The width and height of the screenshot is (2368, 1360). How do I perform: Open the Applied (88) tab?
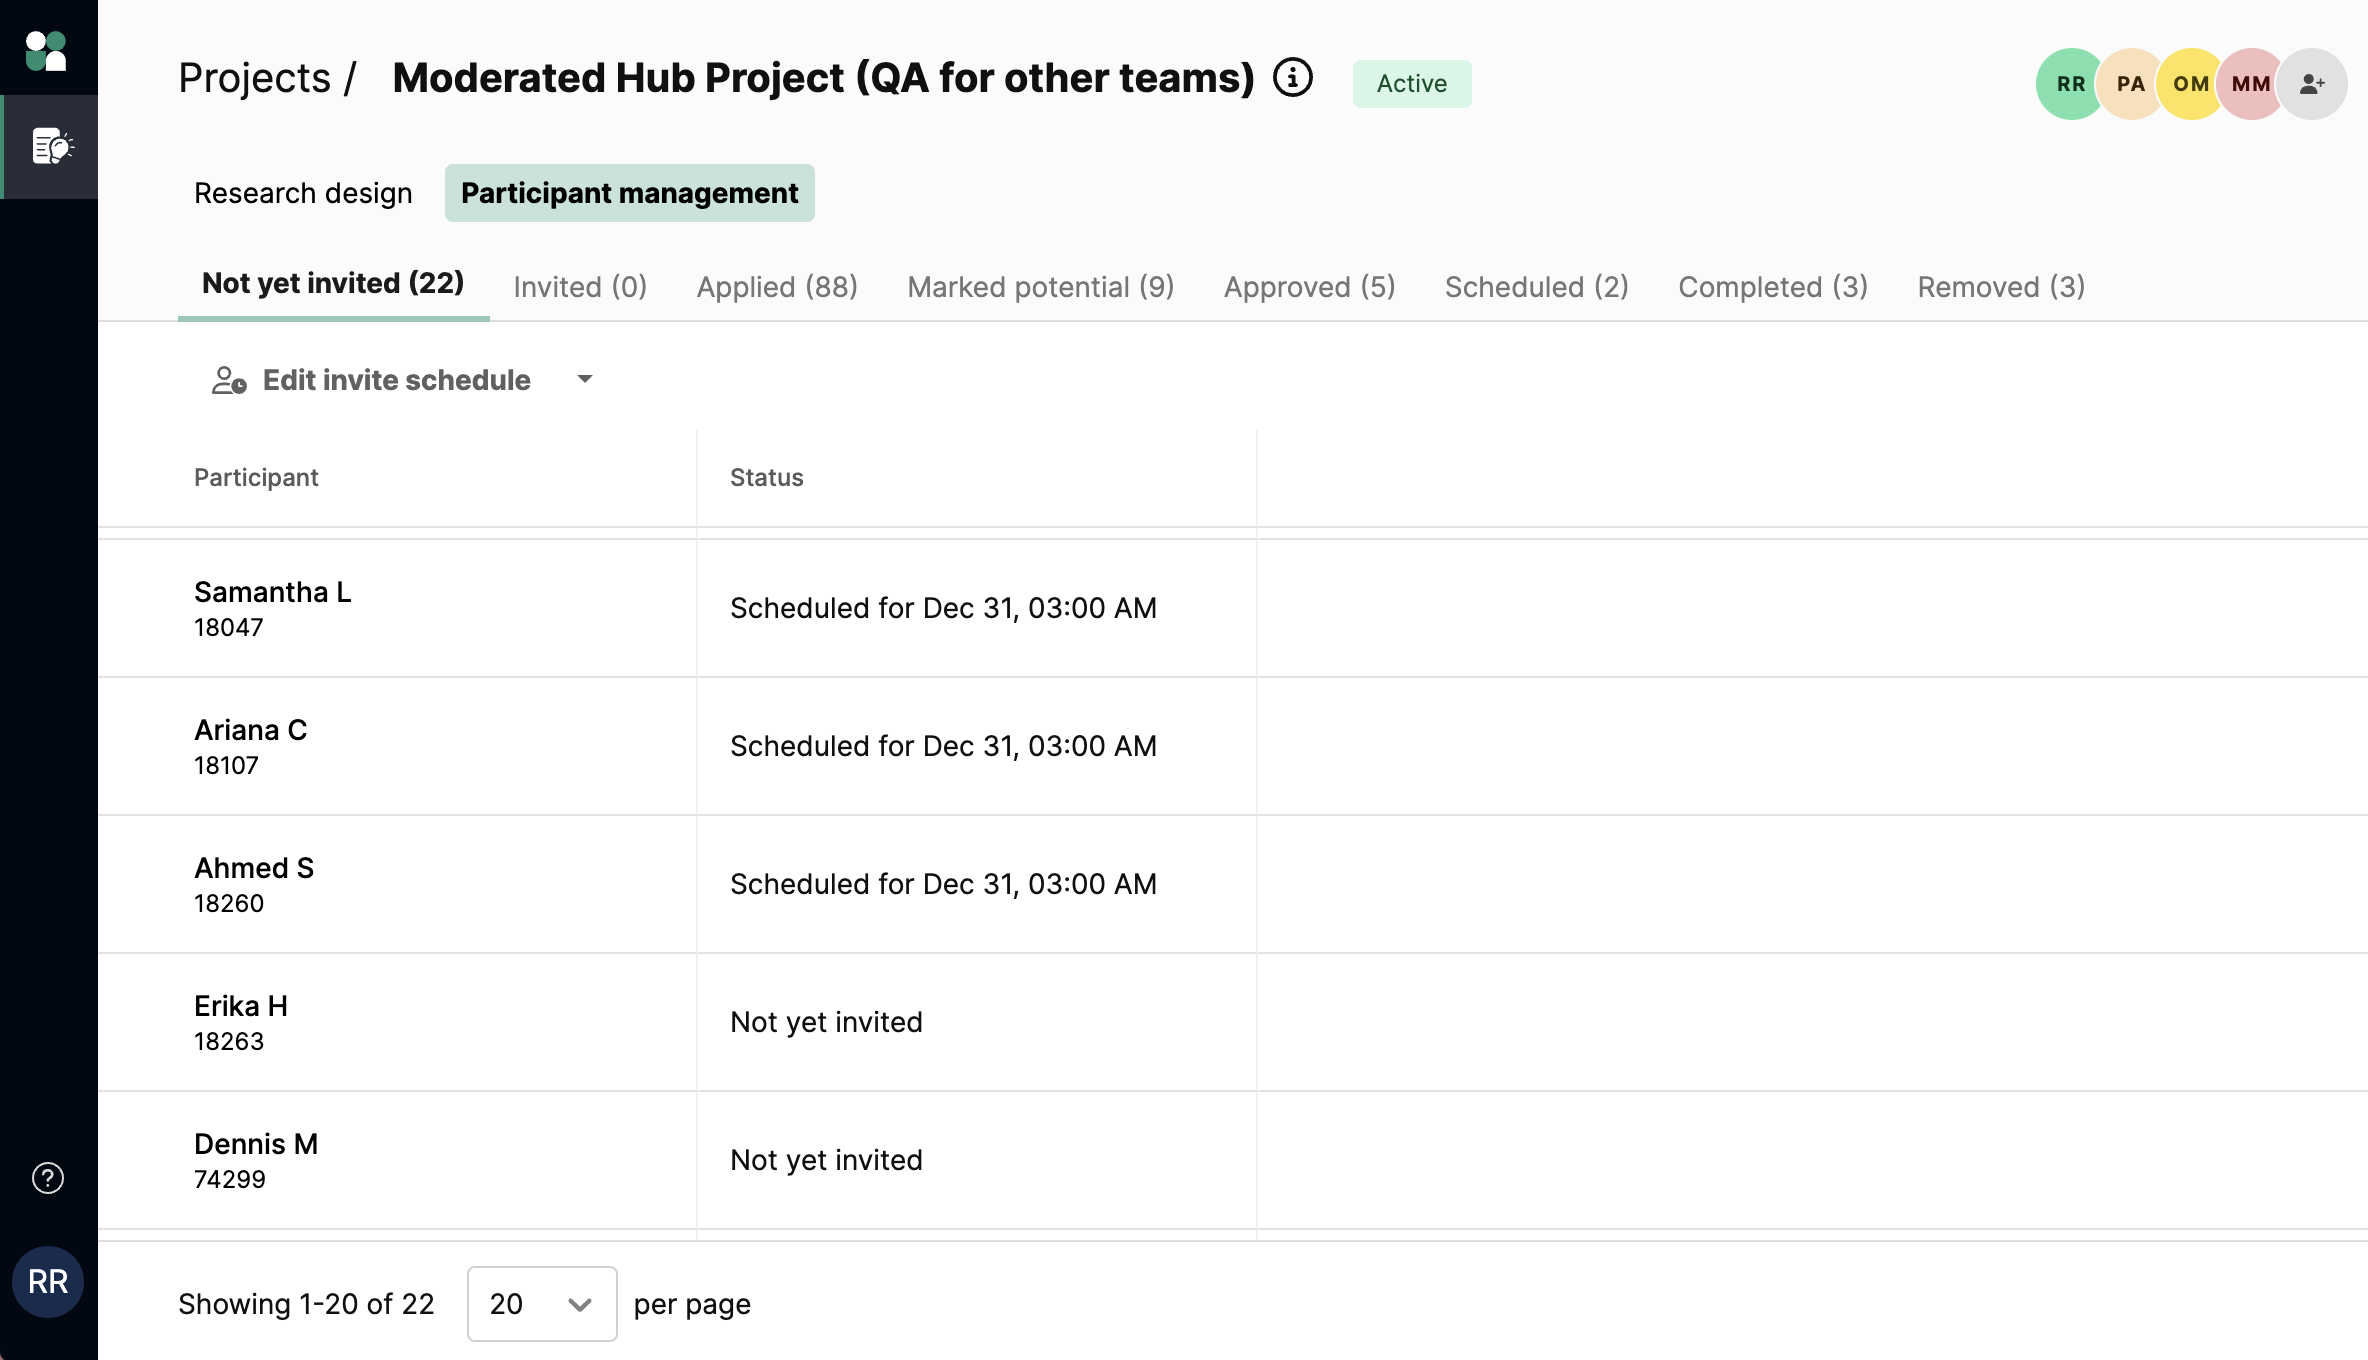(777, 287)
